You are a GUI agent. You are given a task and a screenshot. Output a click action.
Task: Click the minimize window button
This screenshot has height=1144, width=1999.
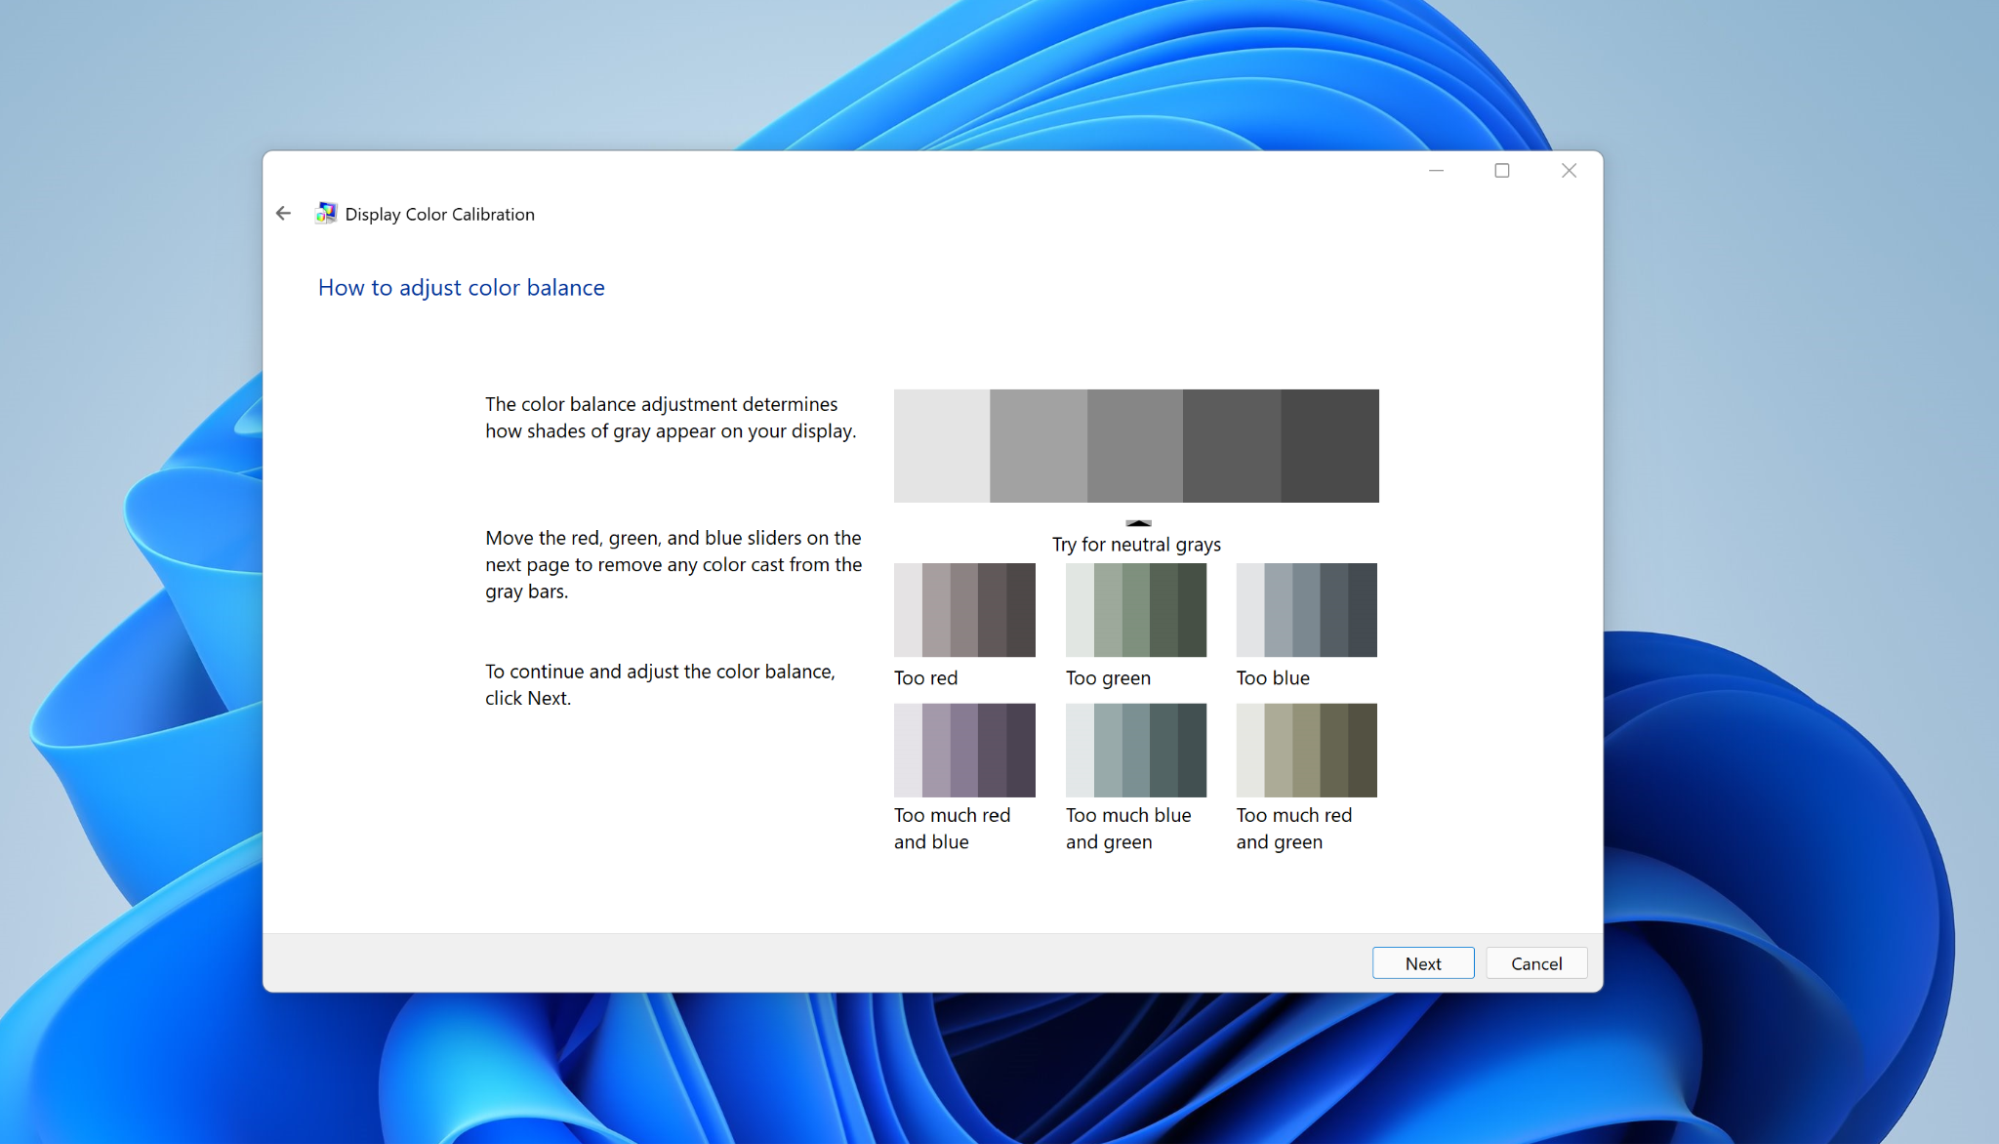tap(1436, 169)
